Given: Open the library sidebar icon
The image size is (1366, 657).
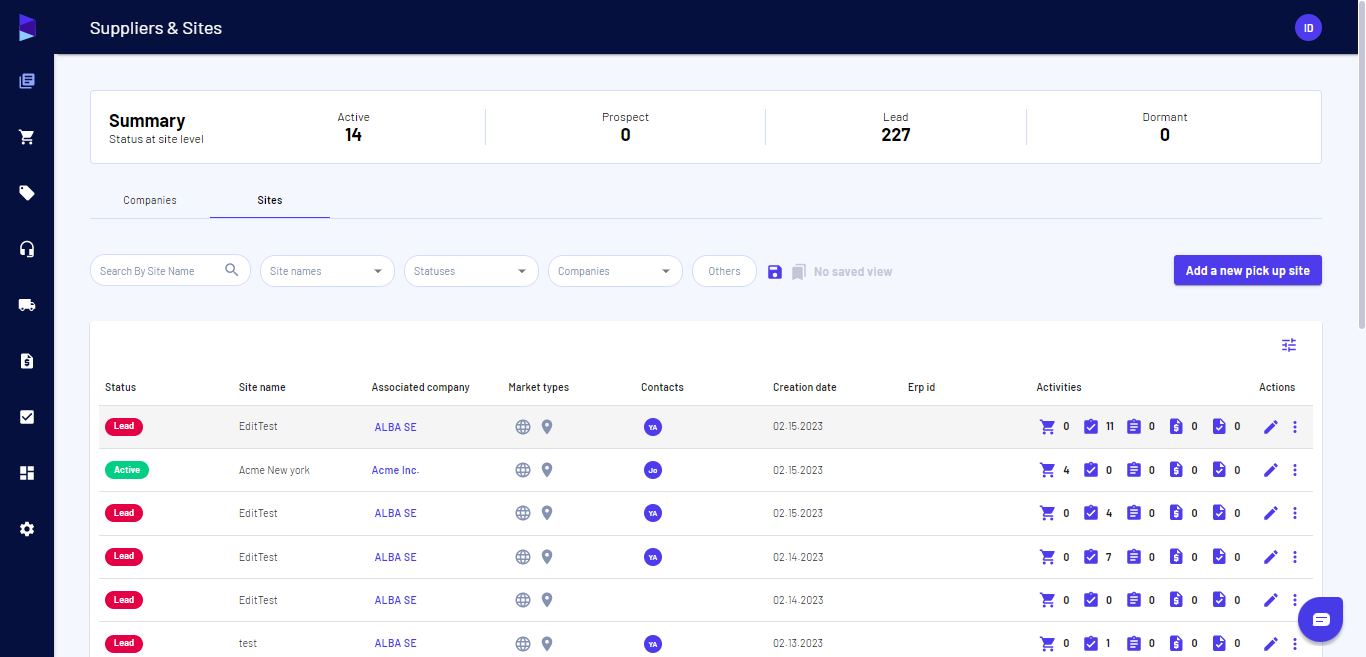Looking at the screenshot, I should pos(27,81).
